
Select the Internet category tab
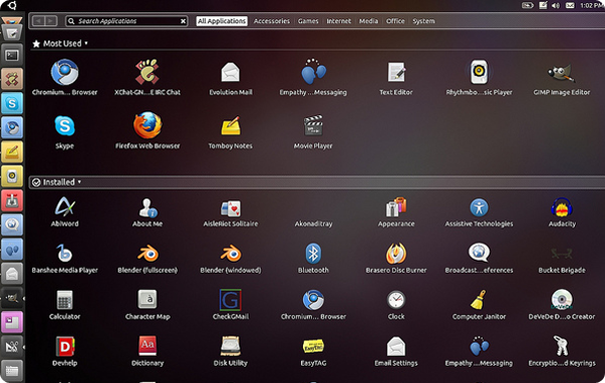(x=338, y=21)
